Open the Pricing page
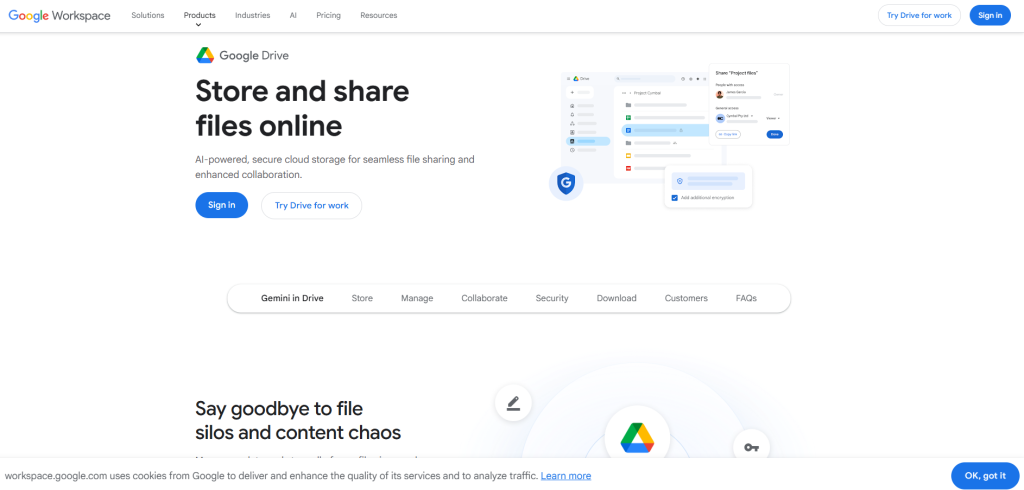Screen dimensions: 1024x490 (328, 16)
